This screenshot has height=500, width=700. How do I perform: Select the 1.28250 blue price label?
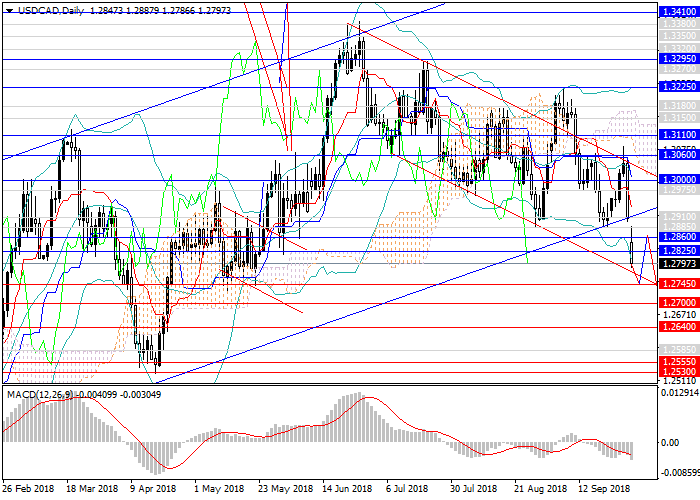[679, 251]
